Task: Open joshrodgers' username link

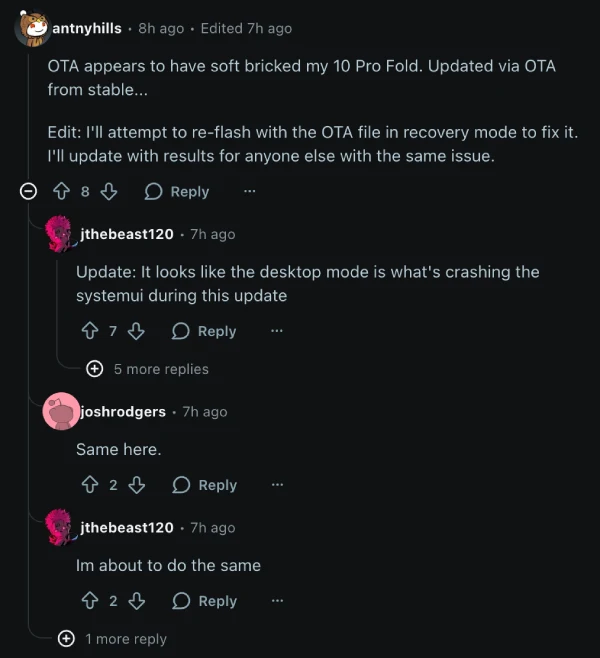Action: (123, 412)
